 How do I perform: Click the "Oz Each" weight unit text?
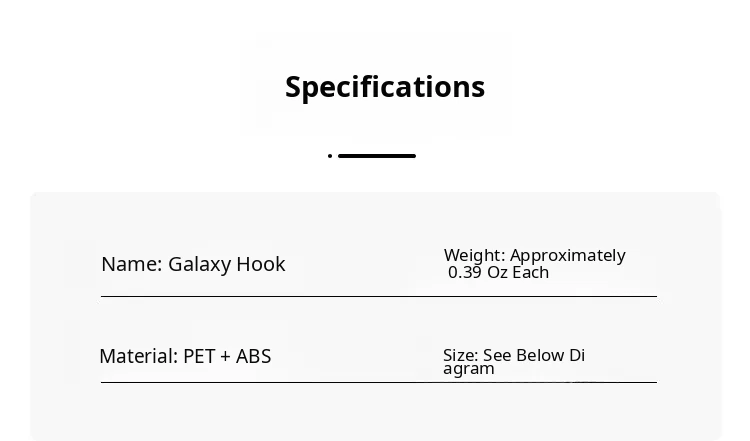(x=518, y=272)
